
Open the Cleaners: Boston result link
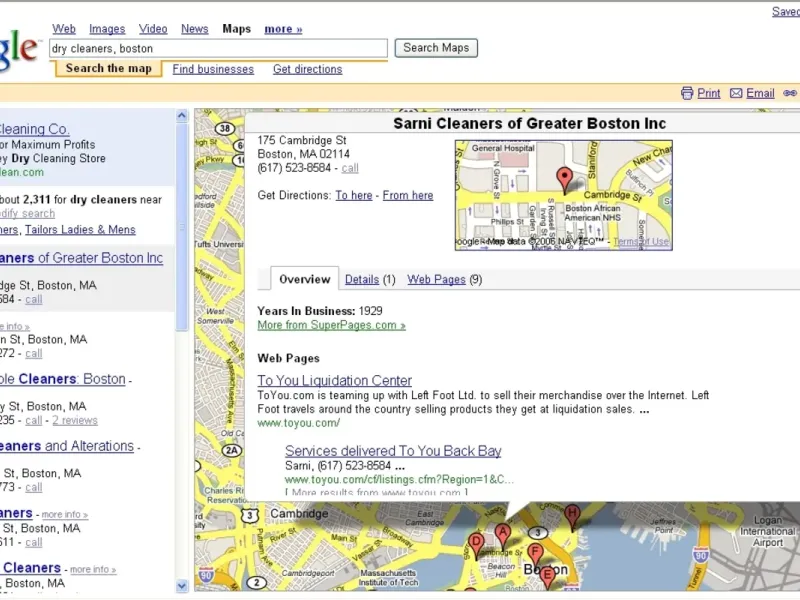coord(63,379)
